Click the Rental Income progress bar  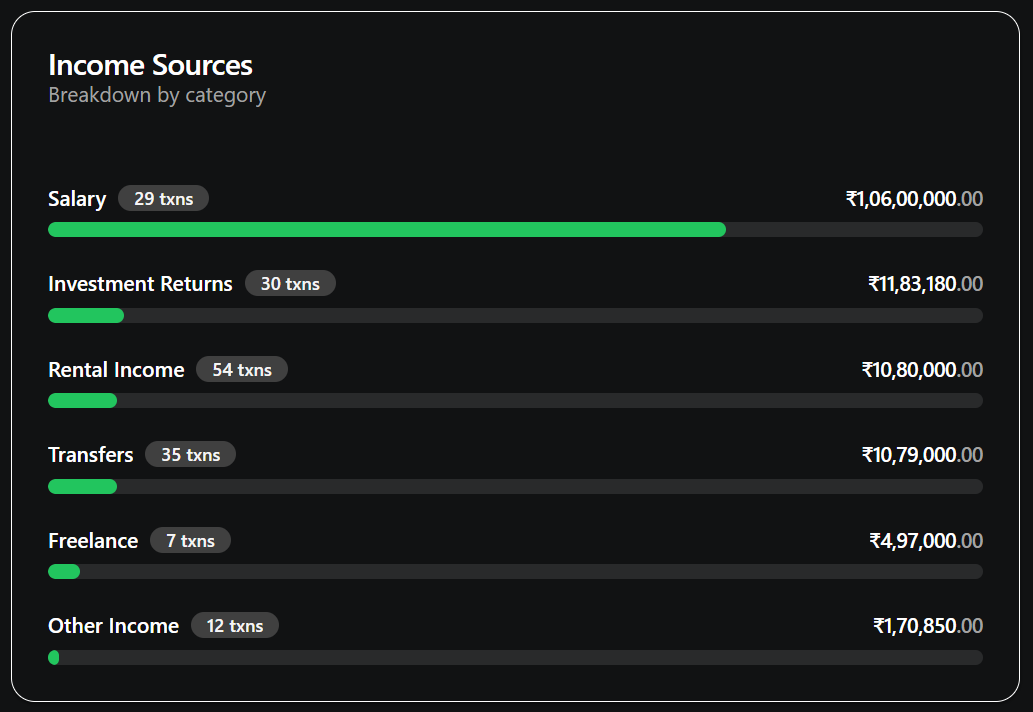pos(515,401)
